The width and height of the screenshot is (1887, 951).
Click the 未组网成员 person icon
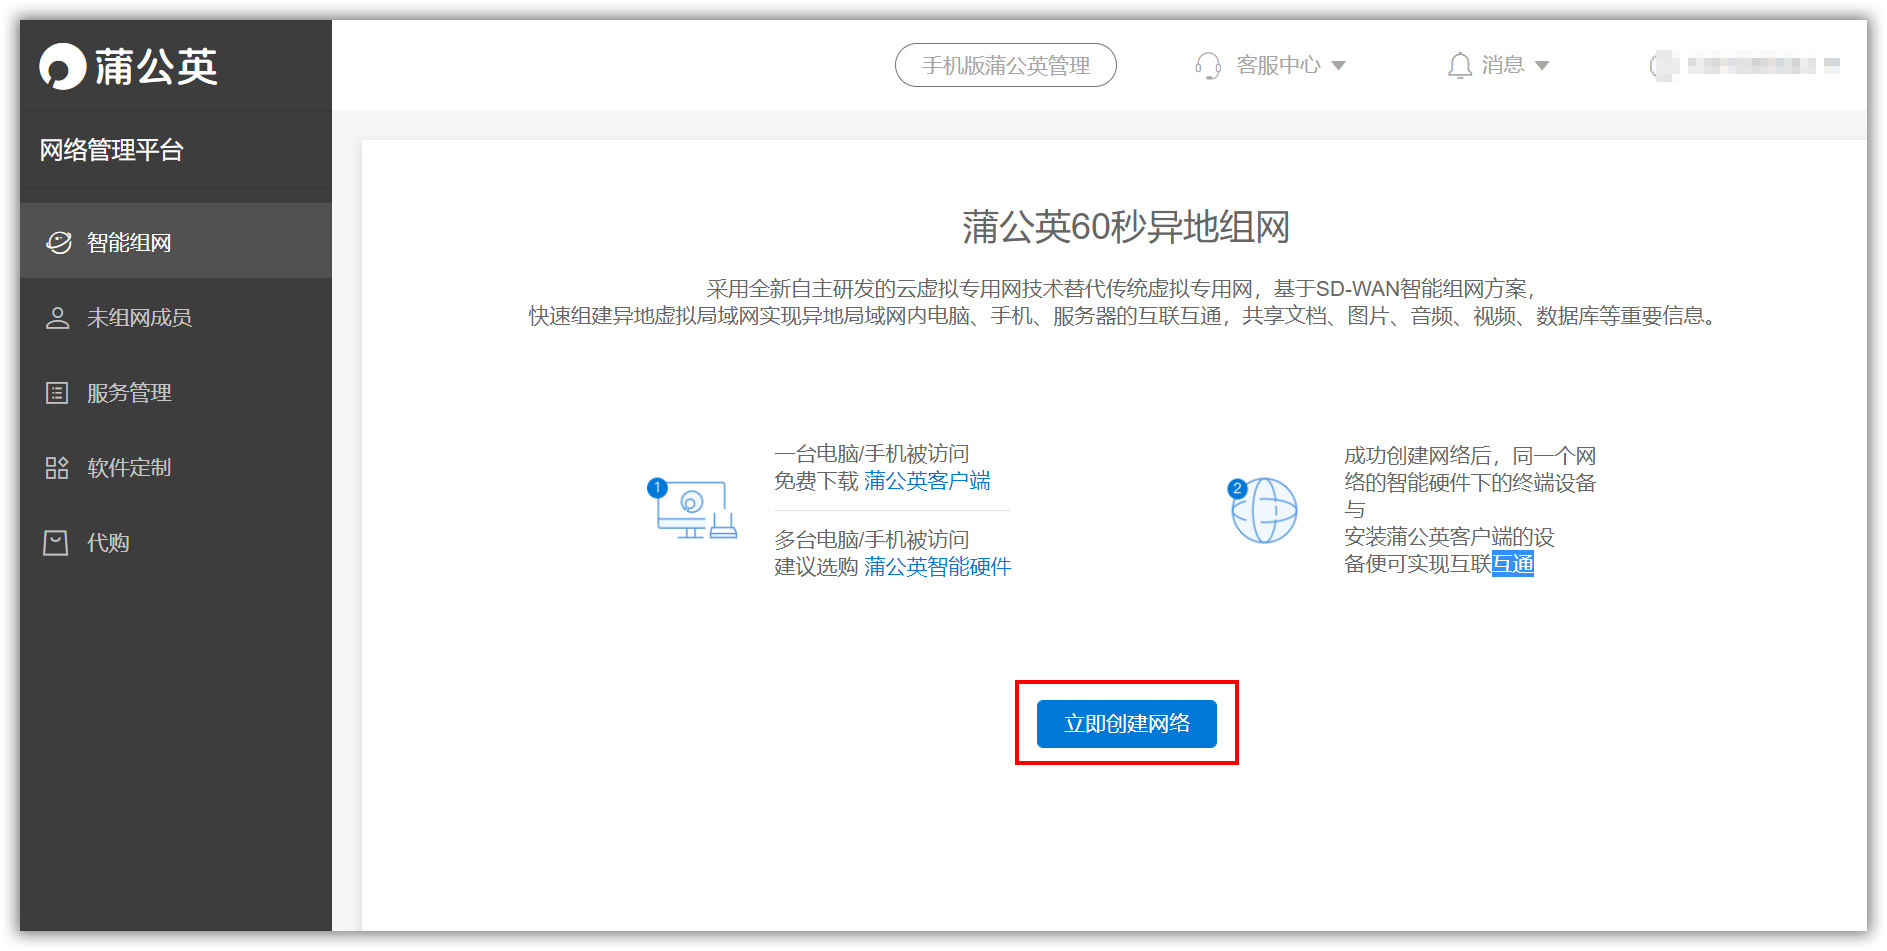click(x=58, y=318)
